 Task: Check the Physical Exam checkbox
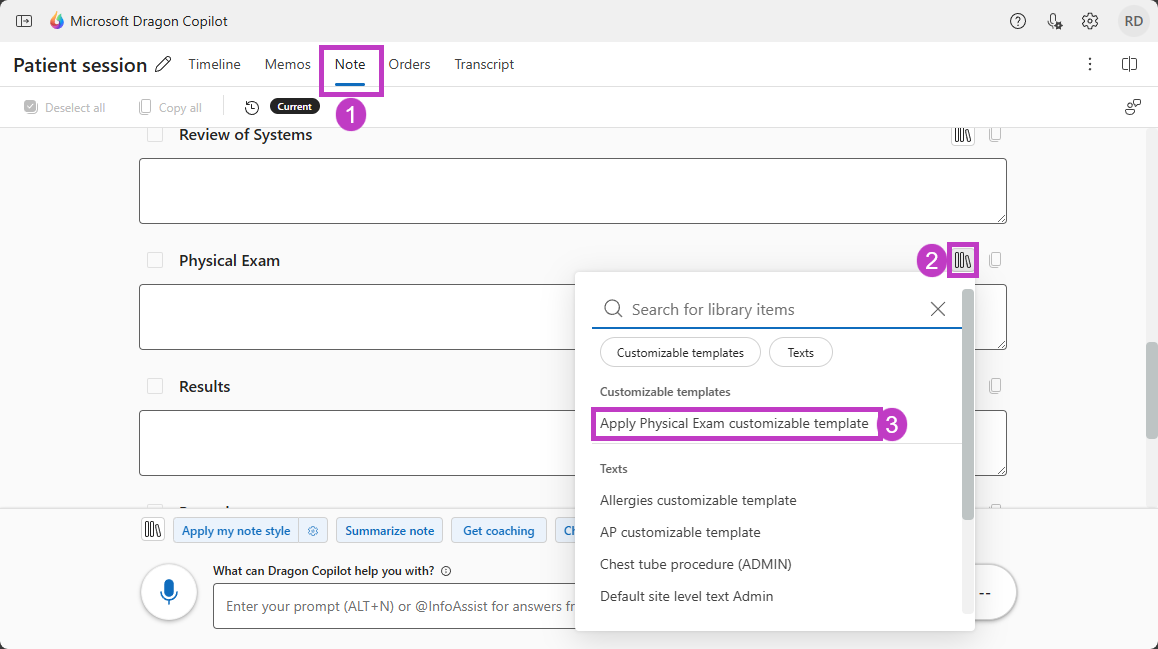click(155, 261)
